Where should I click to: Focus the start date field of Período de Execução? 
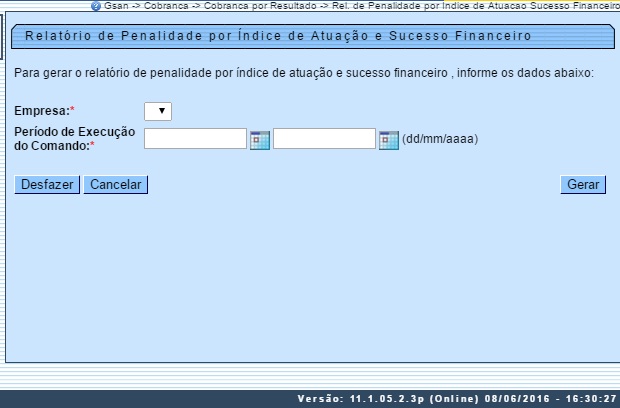point(195,138)
